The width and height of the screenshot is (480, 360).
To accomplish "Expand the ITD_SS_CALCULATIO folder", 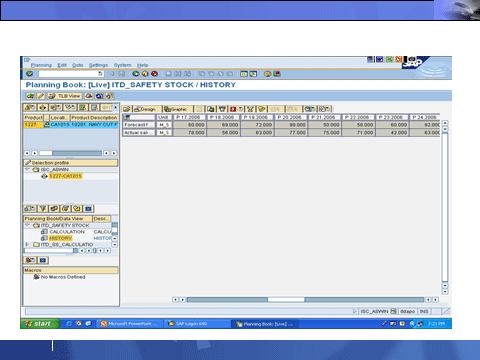I will coord(27,244).
